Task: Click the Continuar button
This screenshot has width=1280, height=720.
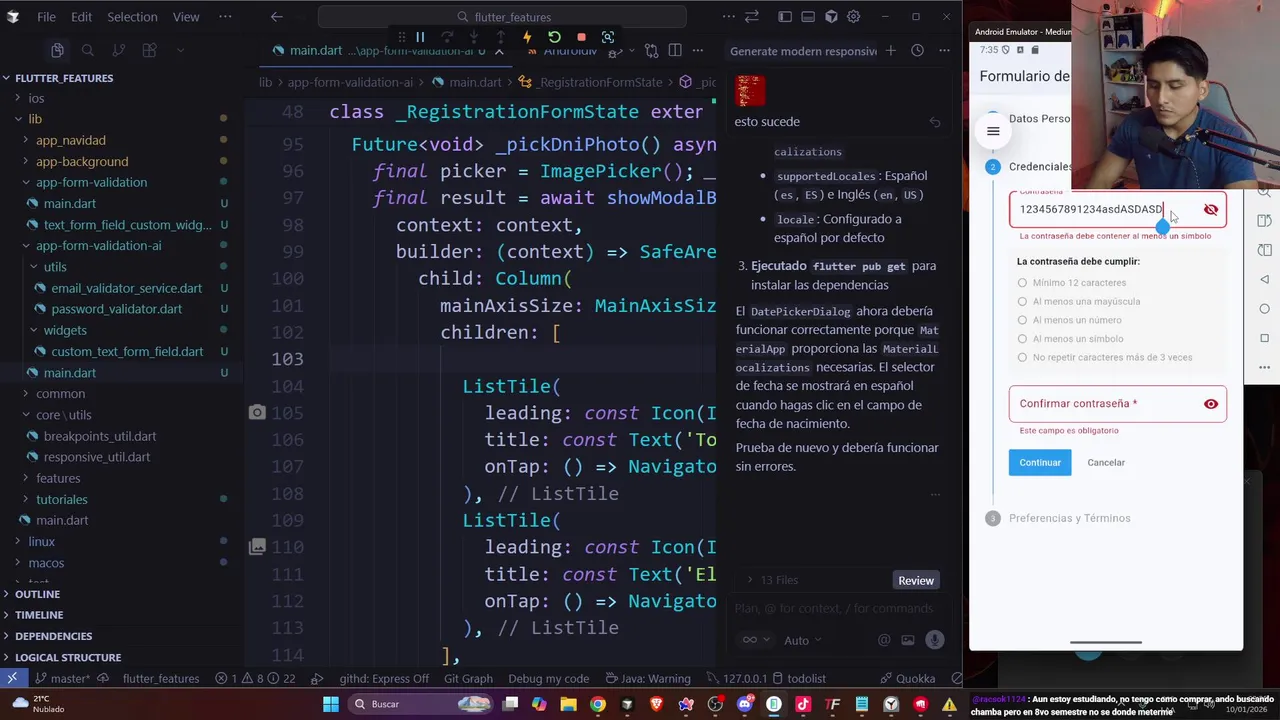Action: pyautogui.click(x=1040, y=462)
